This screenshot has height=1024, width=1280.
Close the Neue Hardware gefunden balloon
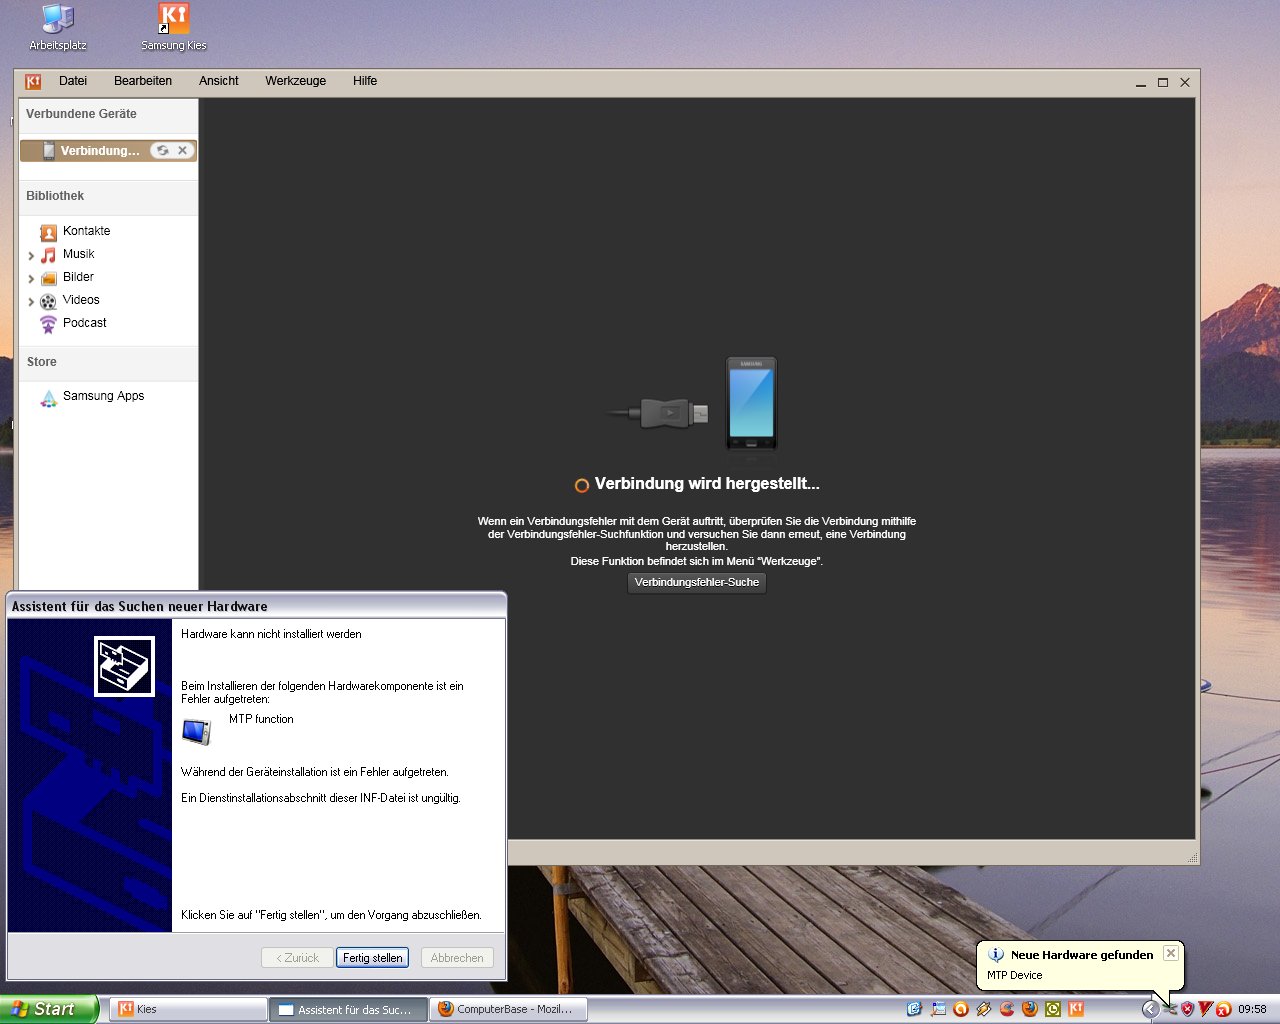click(1170, 953)
